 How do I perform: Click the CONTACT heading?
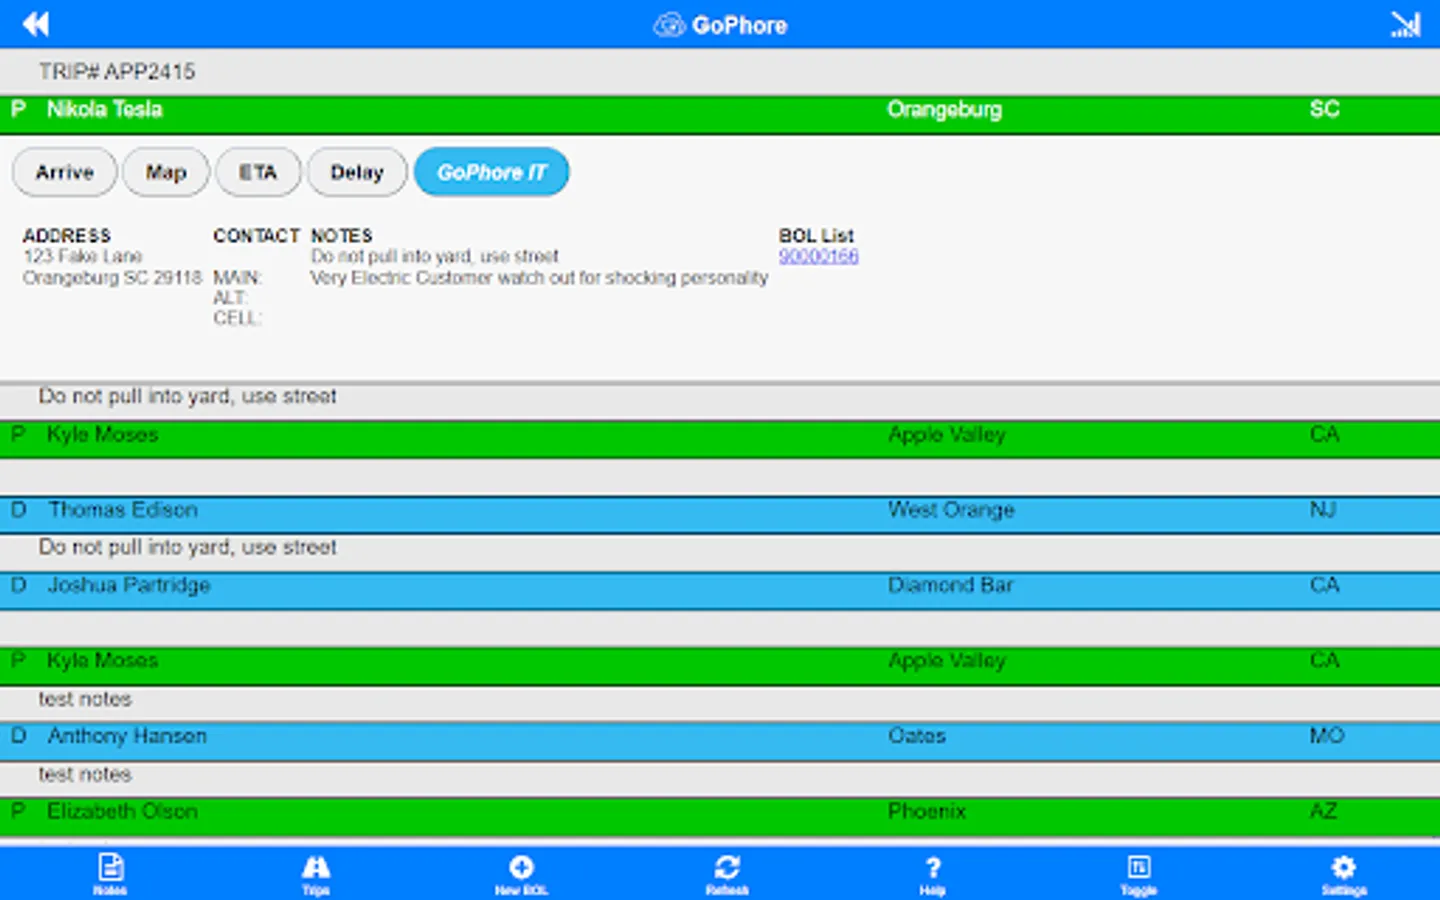pyautogui.click(x=256, y=236)
